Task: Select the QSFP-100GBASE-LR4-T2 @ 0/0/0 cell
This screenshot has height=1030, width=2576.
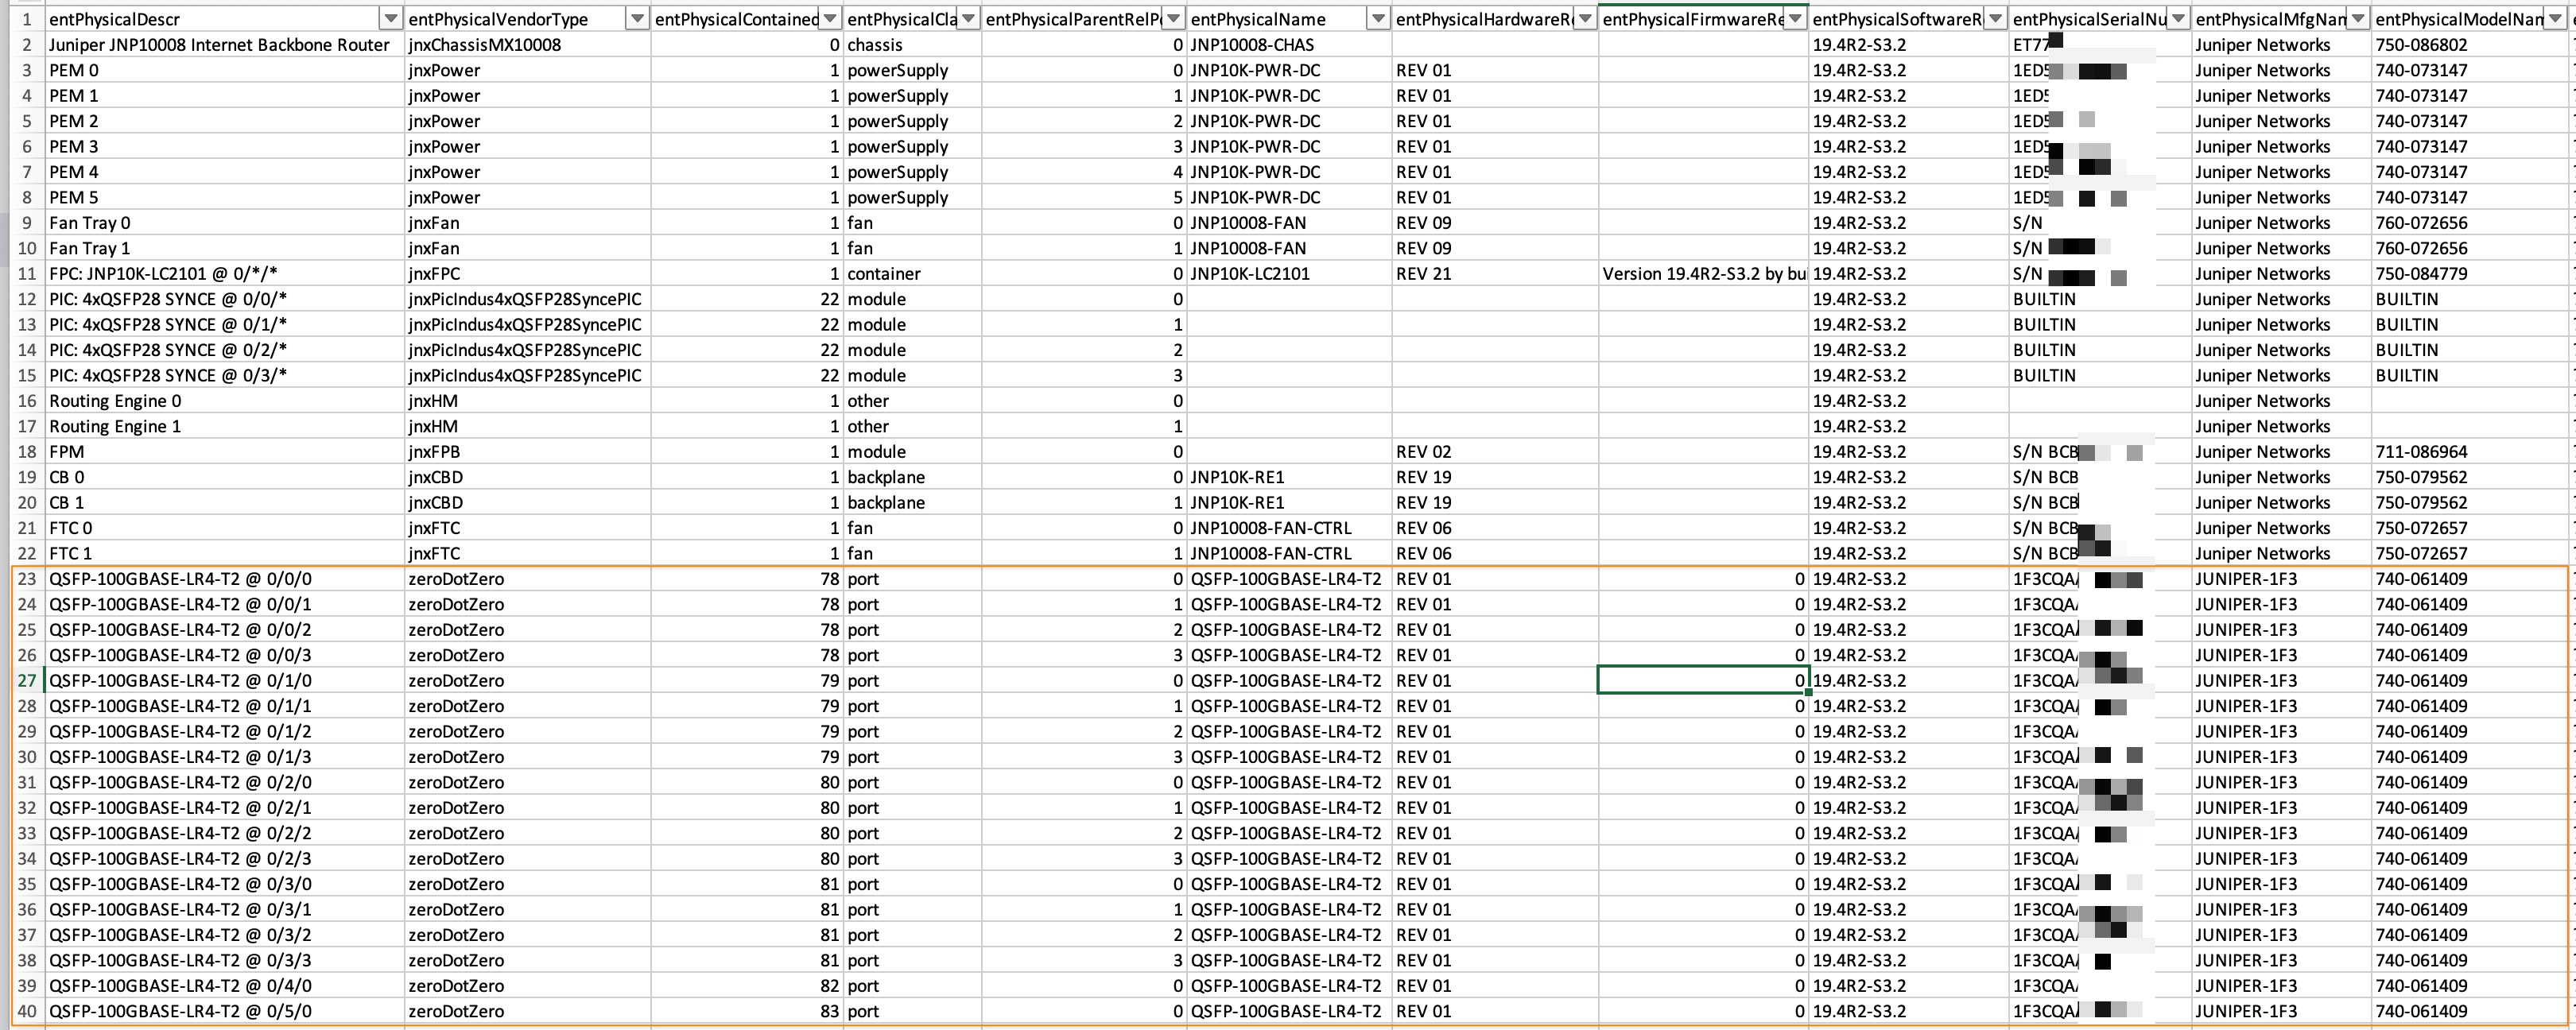Action: (x=224, y=579)
